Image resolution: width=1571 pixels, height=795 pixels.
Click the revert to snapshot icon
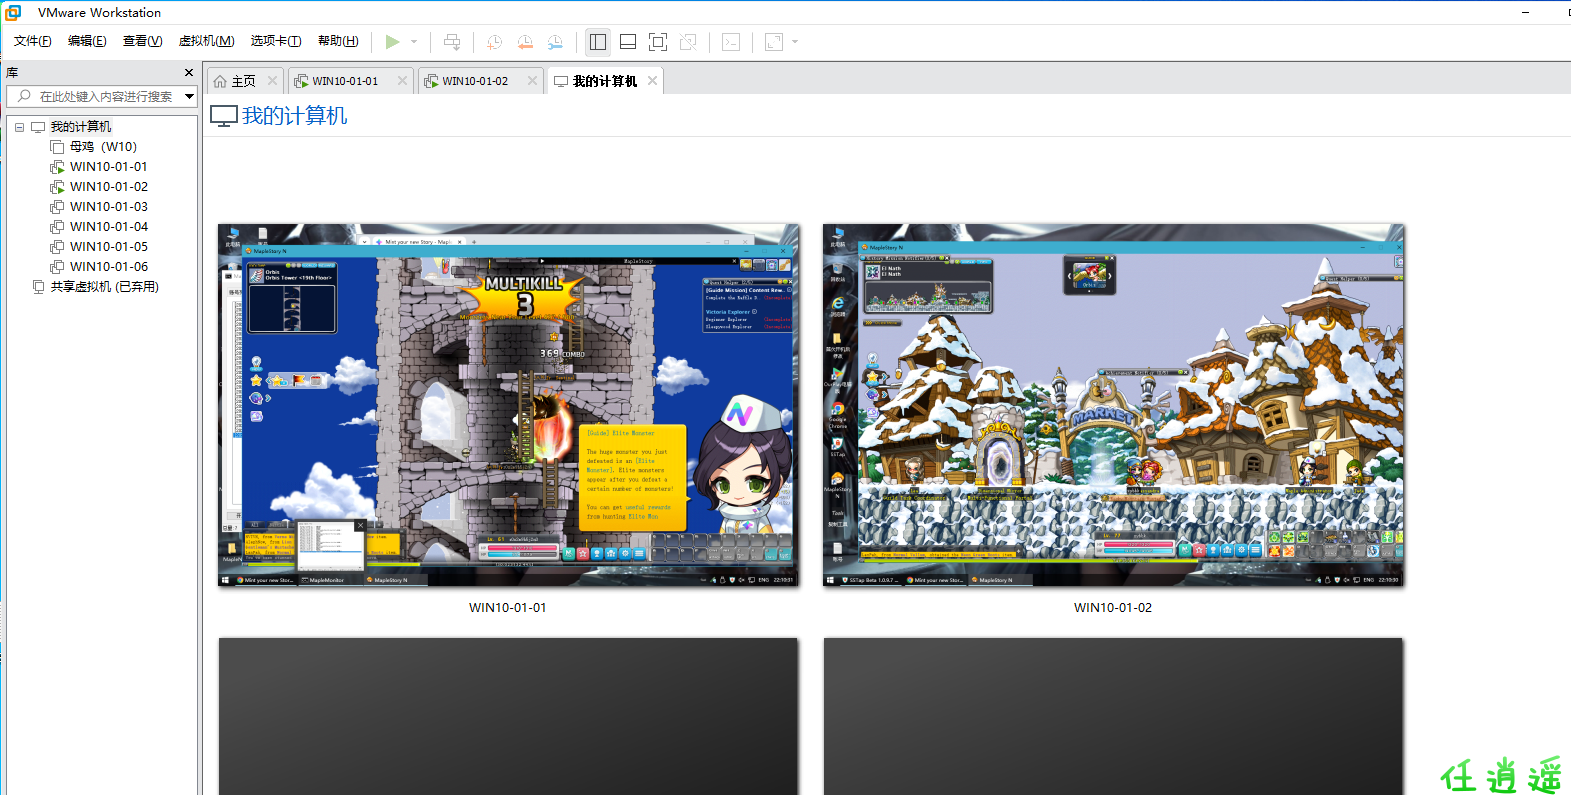(x=525, y=41)
